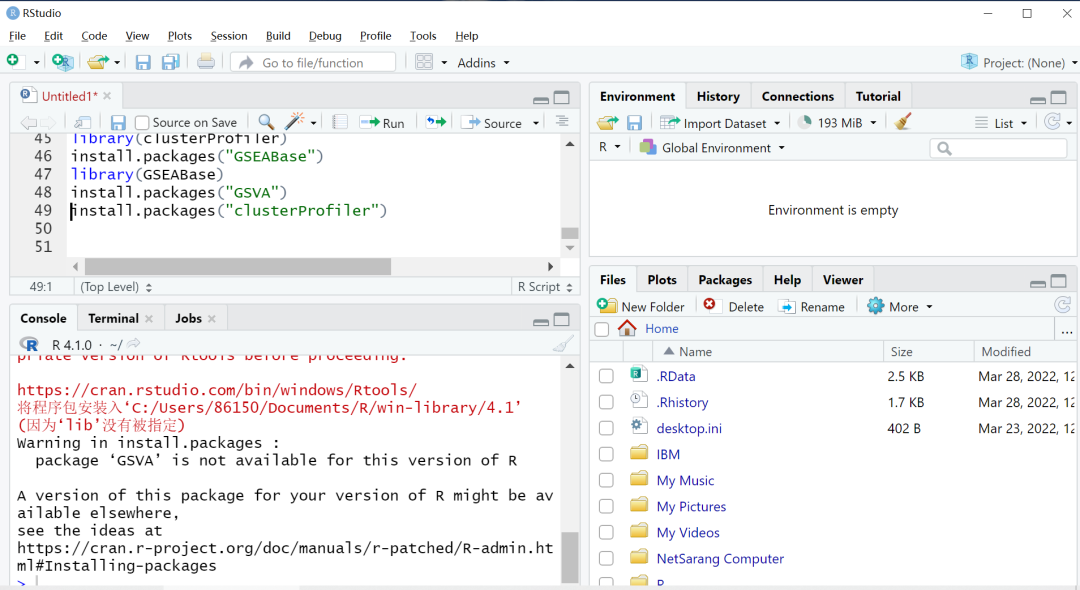1080x590 pixels.
Task: Tick checkbox for .Rhistory file
Action: 606,402
